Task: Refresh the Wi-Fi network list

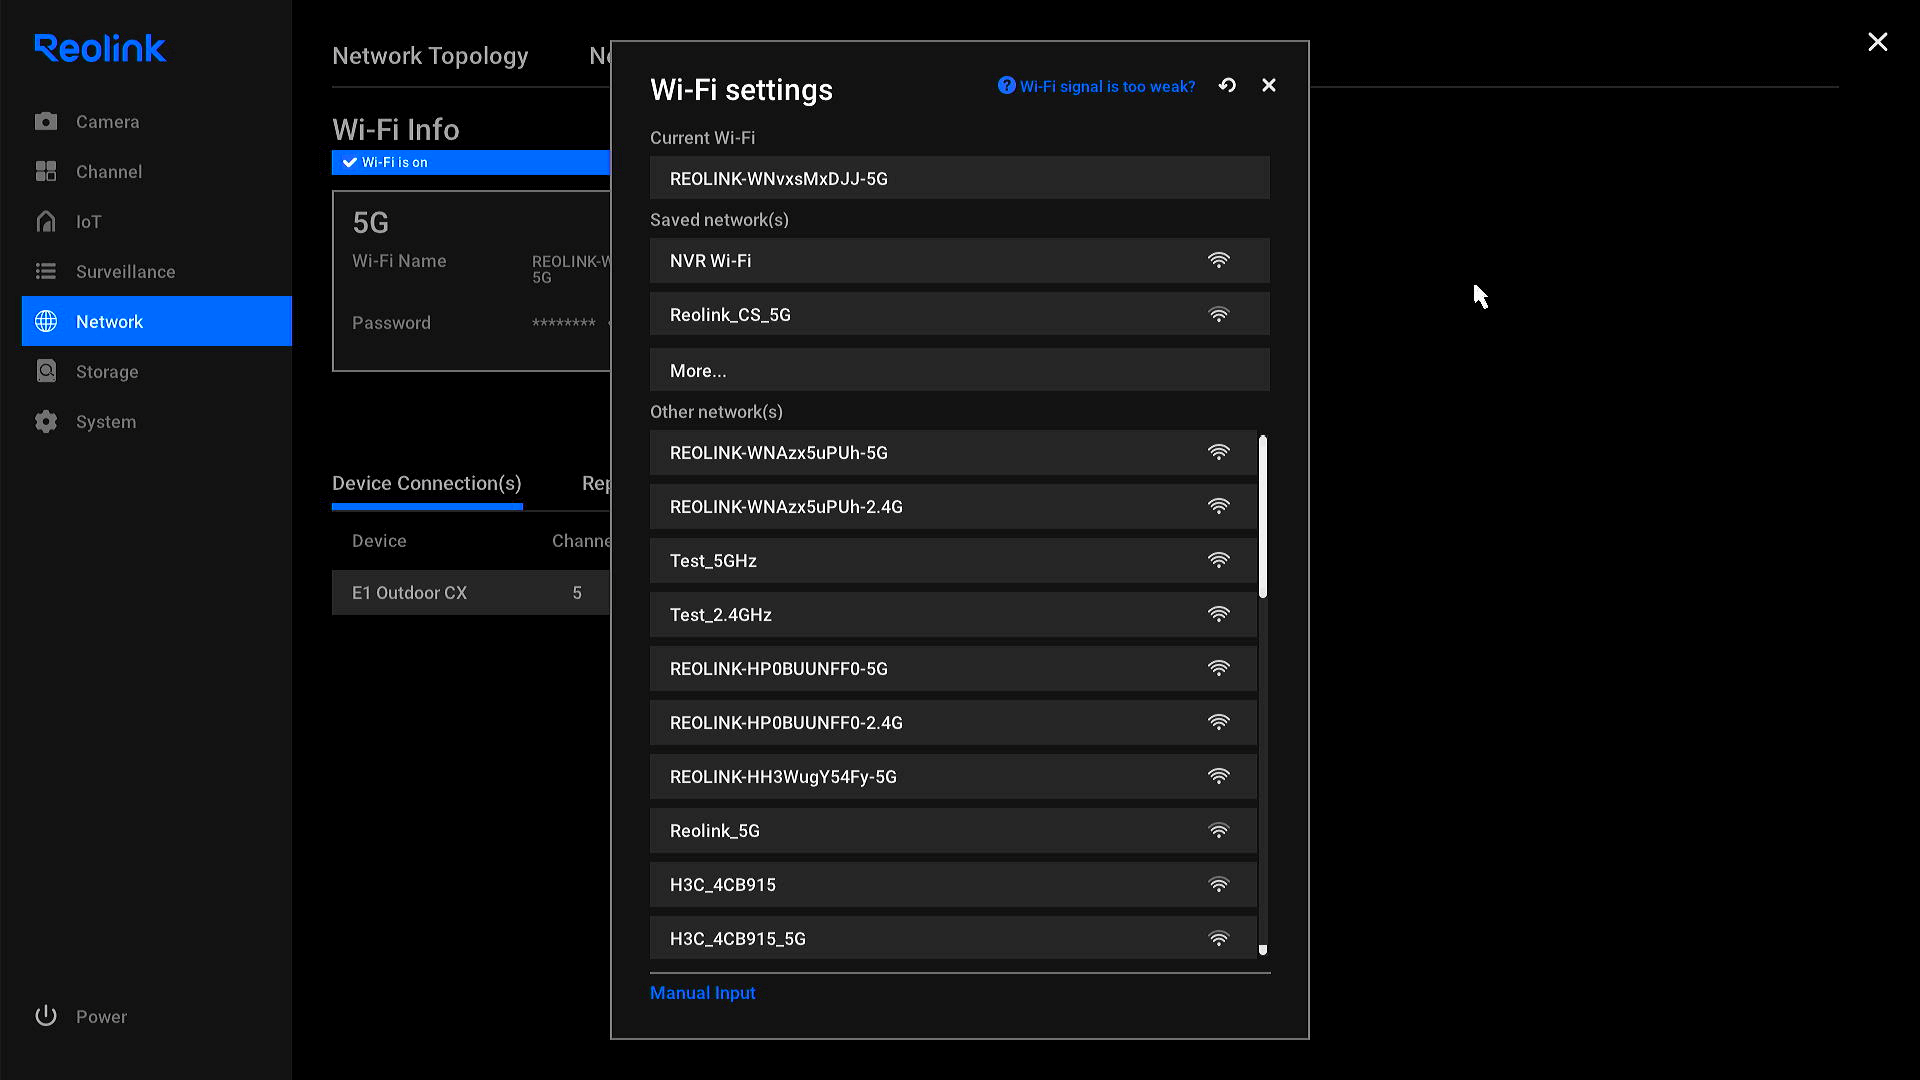Action: click(x=1227, y=86)
